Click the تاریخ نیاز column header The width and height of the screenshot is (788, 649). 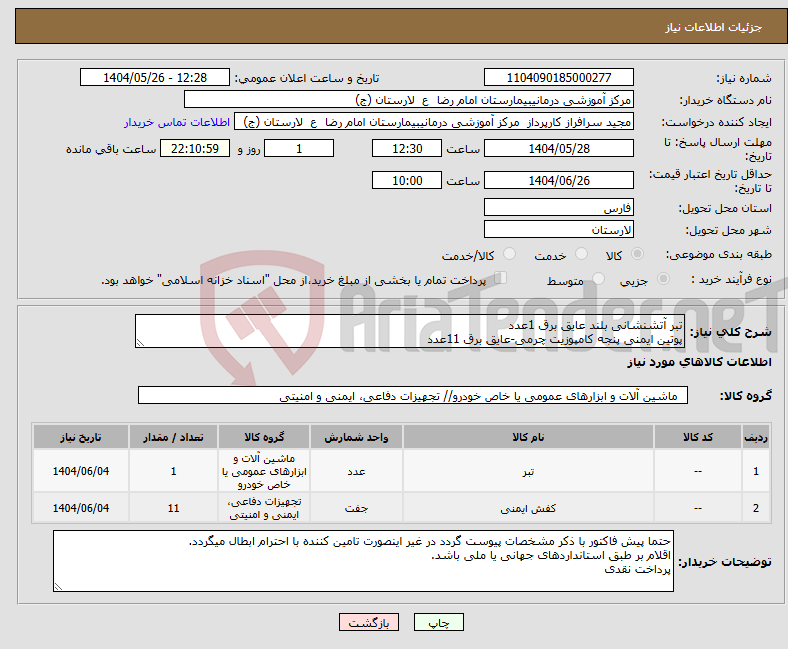pyautogui.click(x=81, y=437)
